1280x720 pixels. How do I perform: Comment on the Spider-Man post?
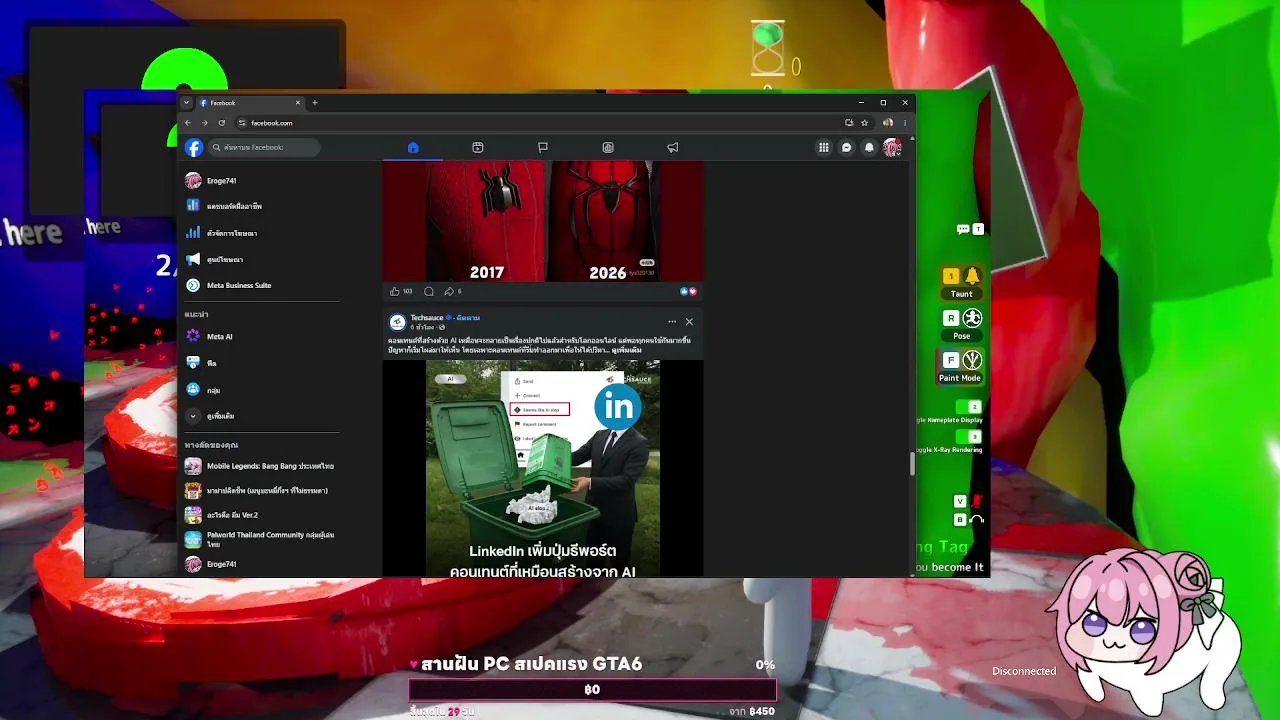429,292
